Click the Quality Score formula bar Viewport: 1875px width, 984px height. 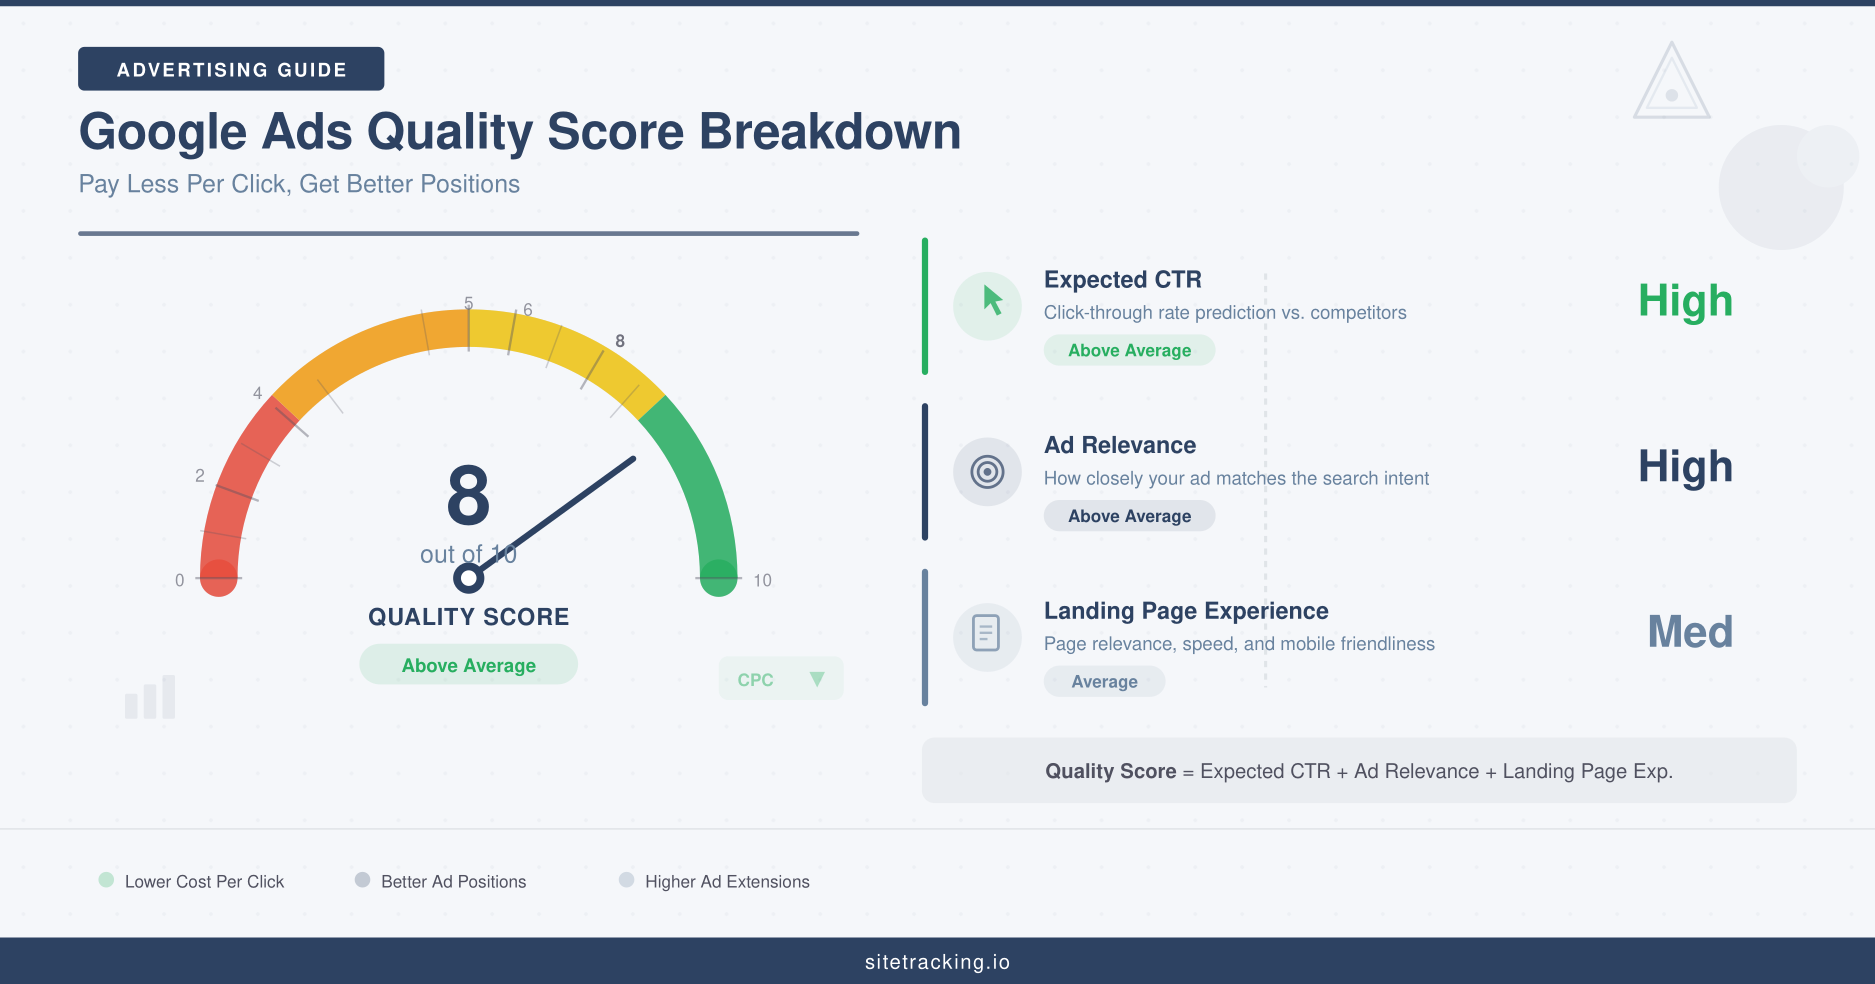click(x=1358, y=770)
